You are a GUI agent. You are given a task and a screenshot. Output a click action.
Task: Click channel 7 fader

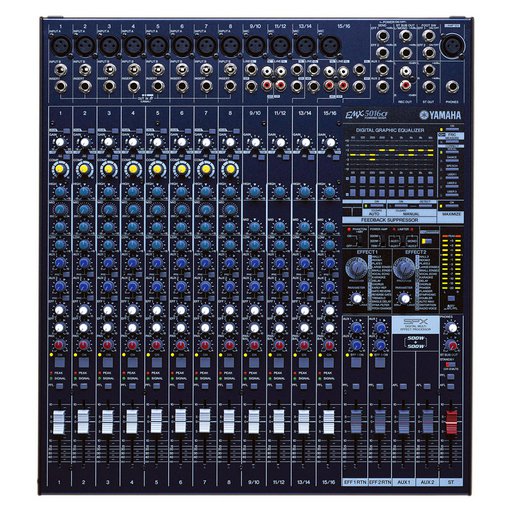[x=205, y=420]
